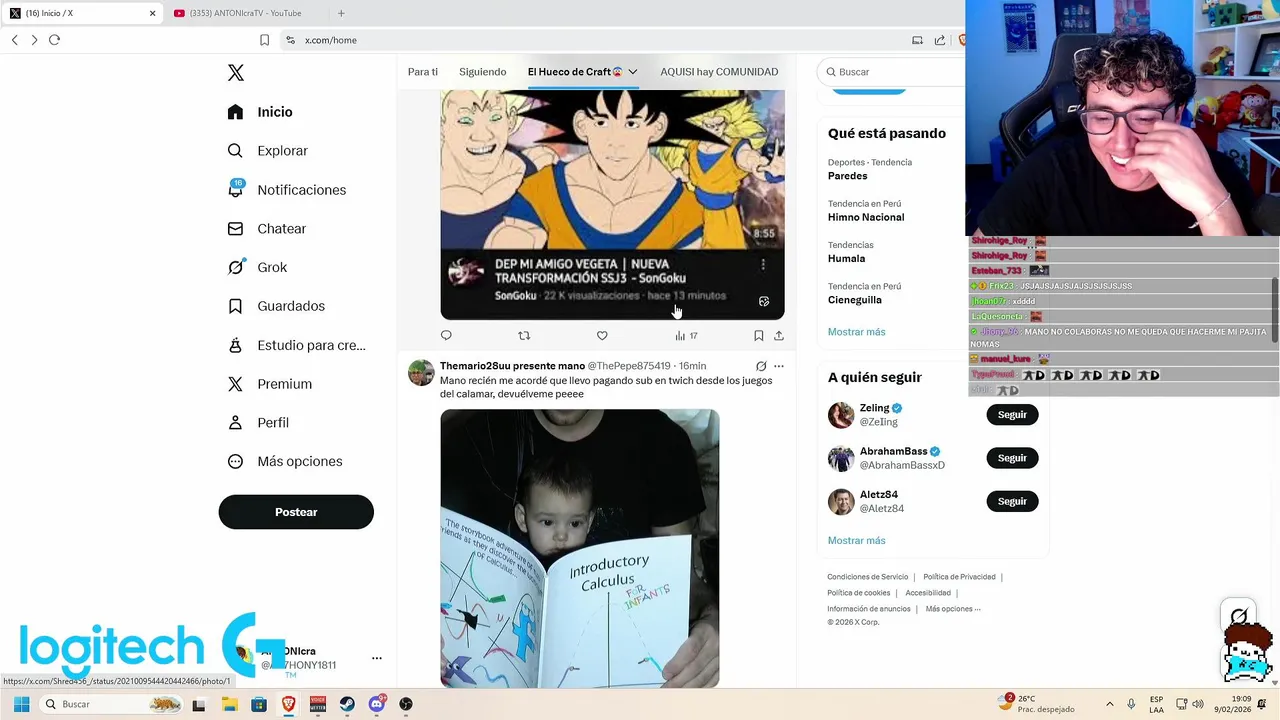This screenshot has height=720, width=1280.
Task: Follow Zeling account
Action: pyautogui.click(x=1012, y=415)
